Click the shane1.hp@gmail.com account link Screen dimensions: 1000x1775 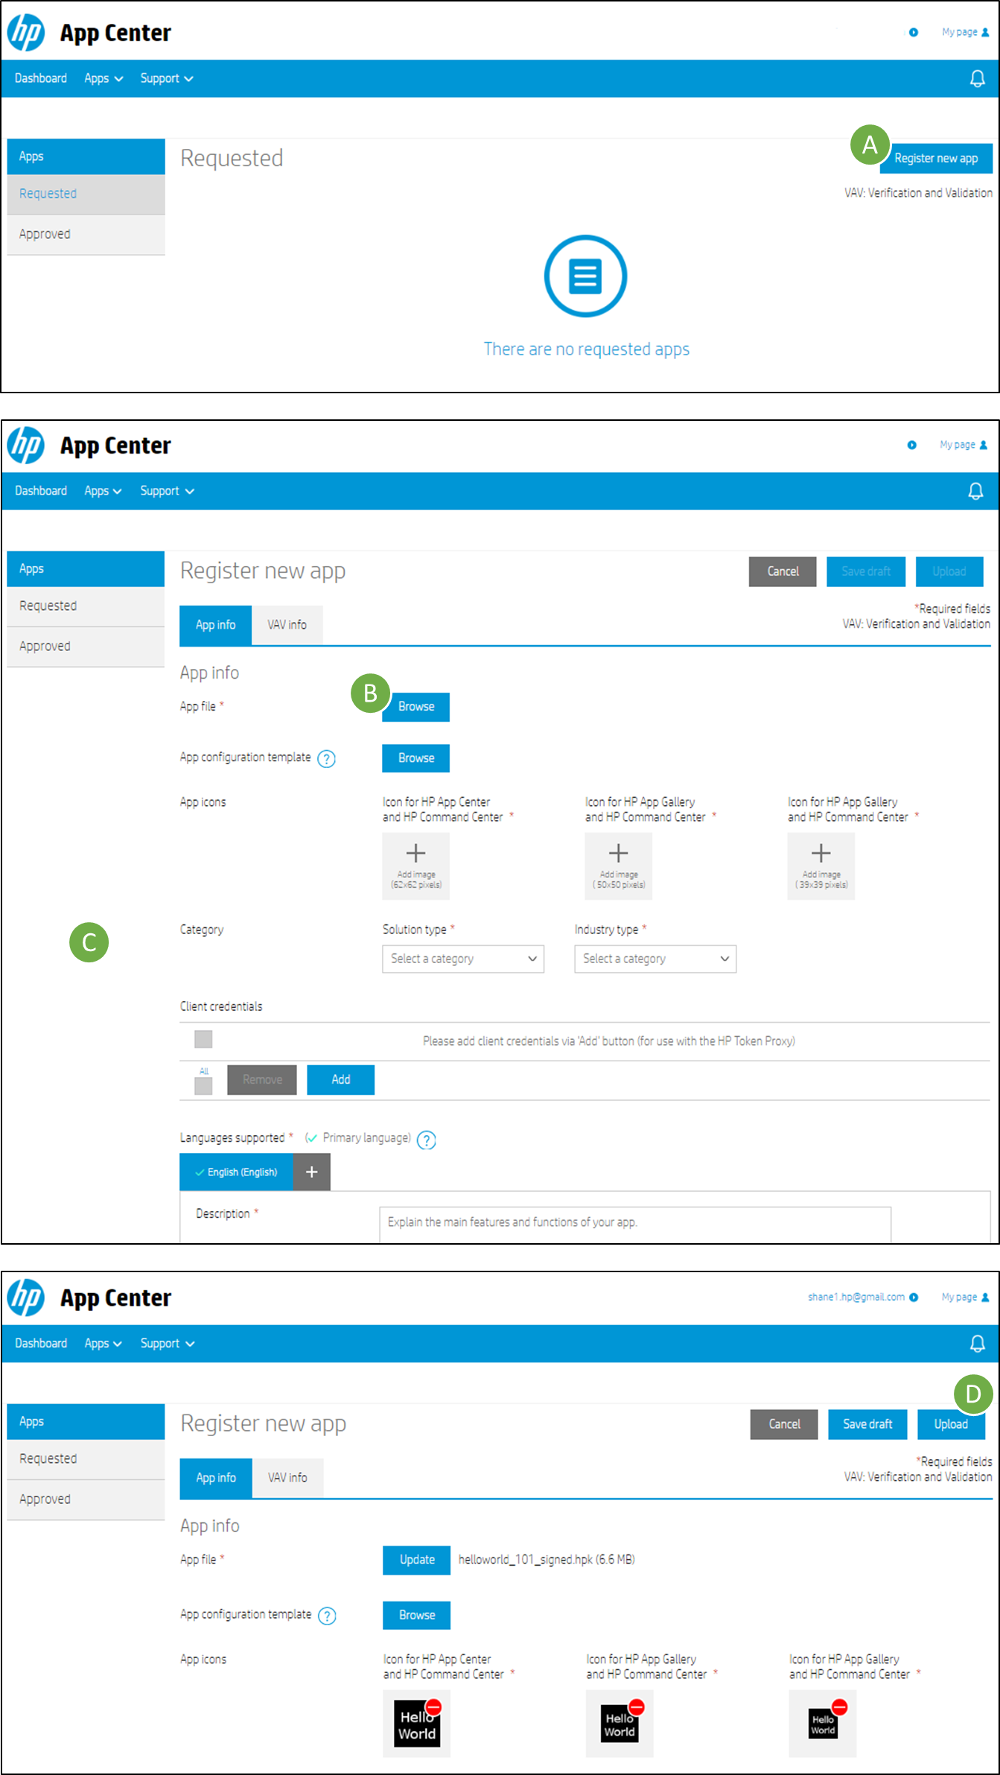[856, 1297]
